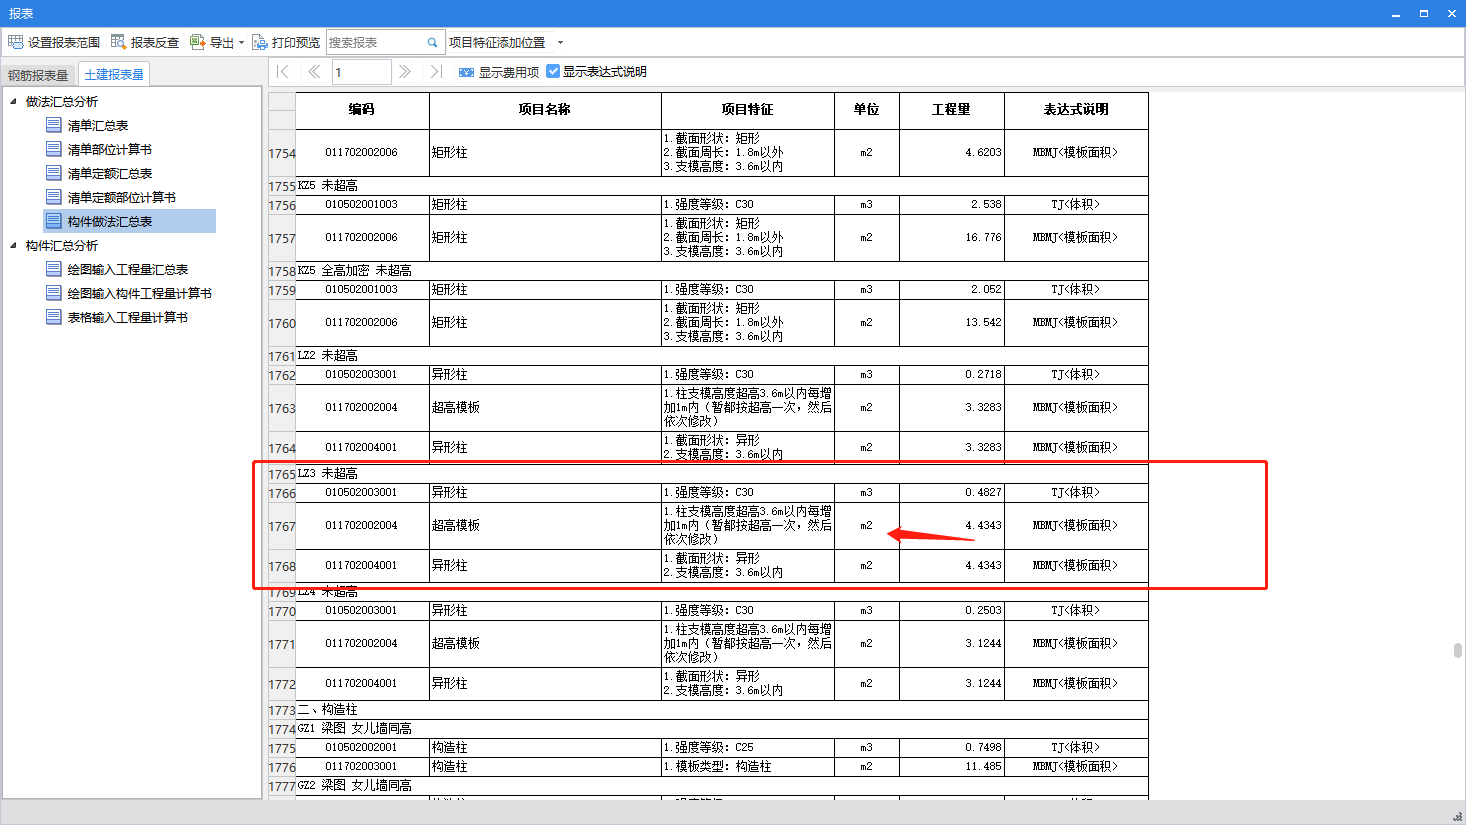Uncheck the 显示表达式说明 checkbox

pyautogui.click(x=553, y=71)
